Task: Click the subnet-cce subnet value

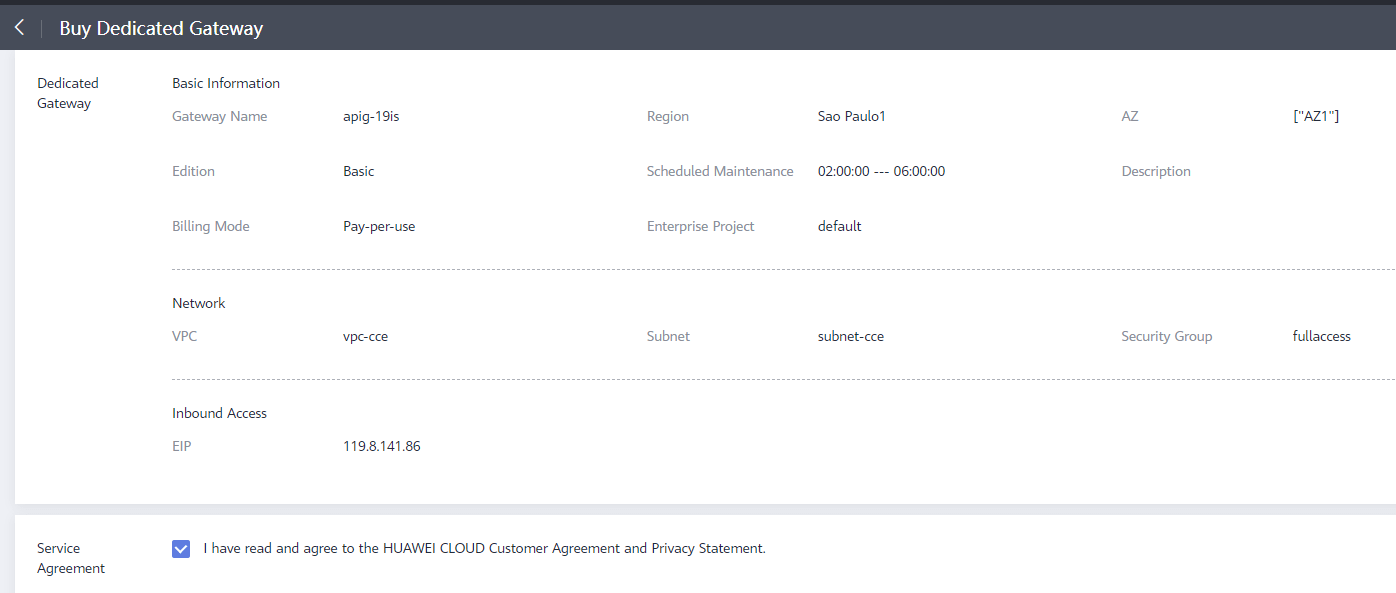Action: [x=850, y=336]
